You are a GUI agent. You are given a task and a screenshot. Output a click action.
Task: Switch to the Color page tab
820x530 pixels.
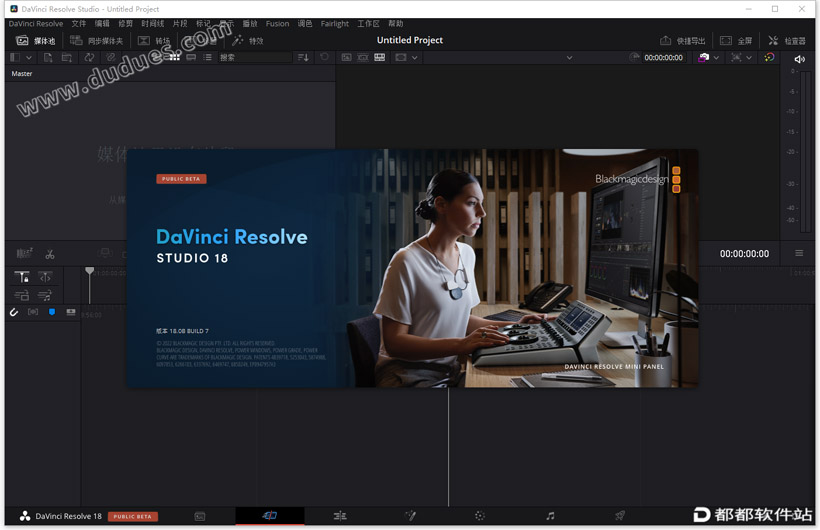(480, 516)
